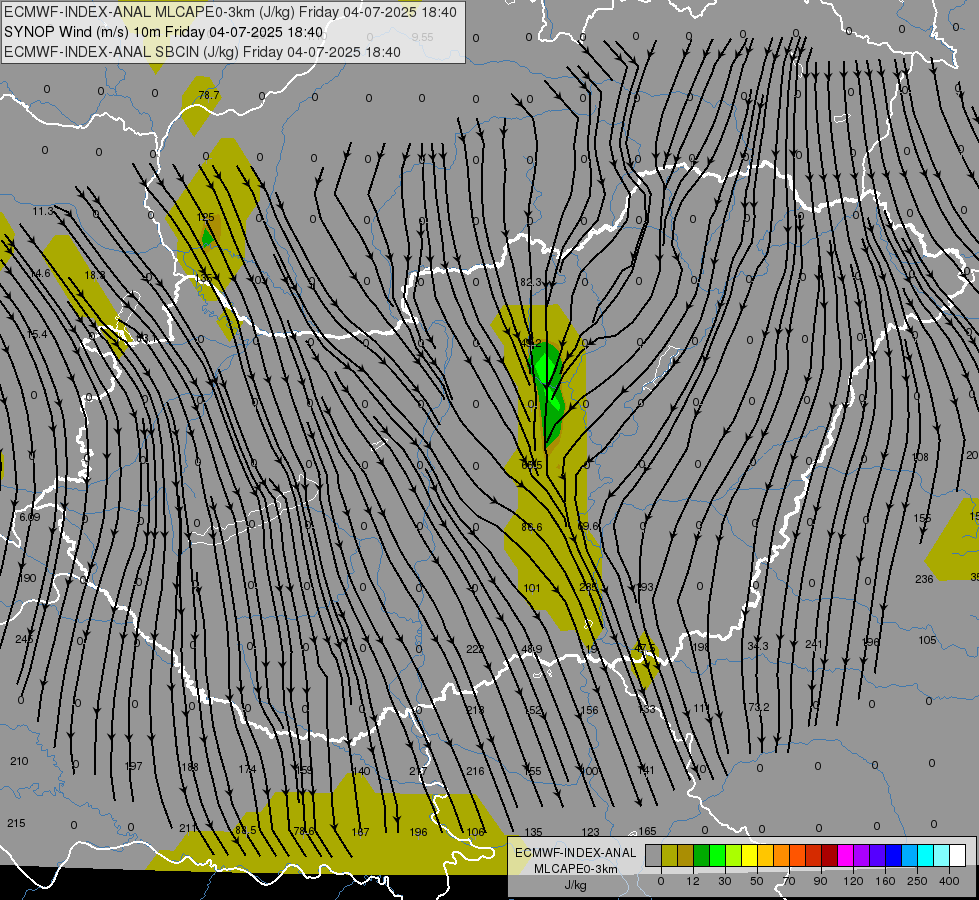The width and height of the screenshot is (979, 900).
Task: Click the '236' value on the map
Action: pos(924,579)
